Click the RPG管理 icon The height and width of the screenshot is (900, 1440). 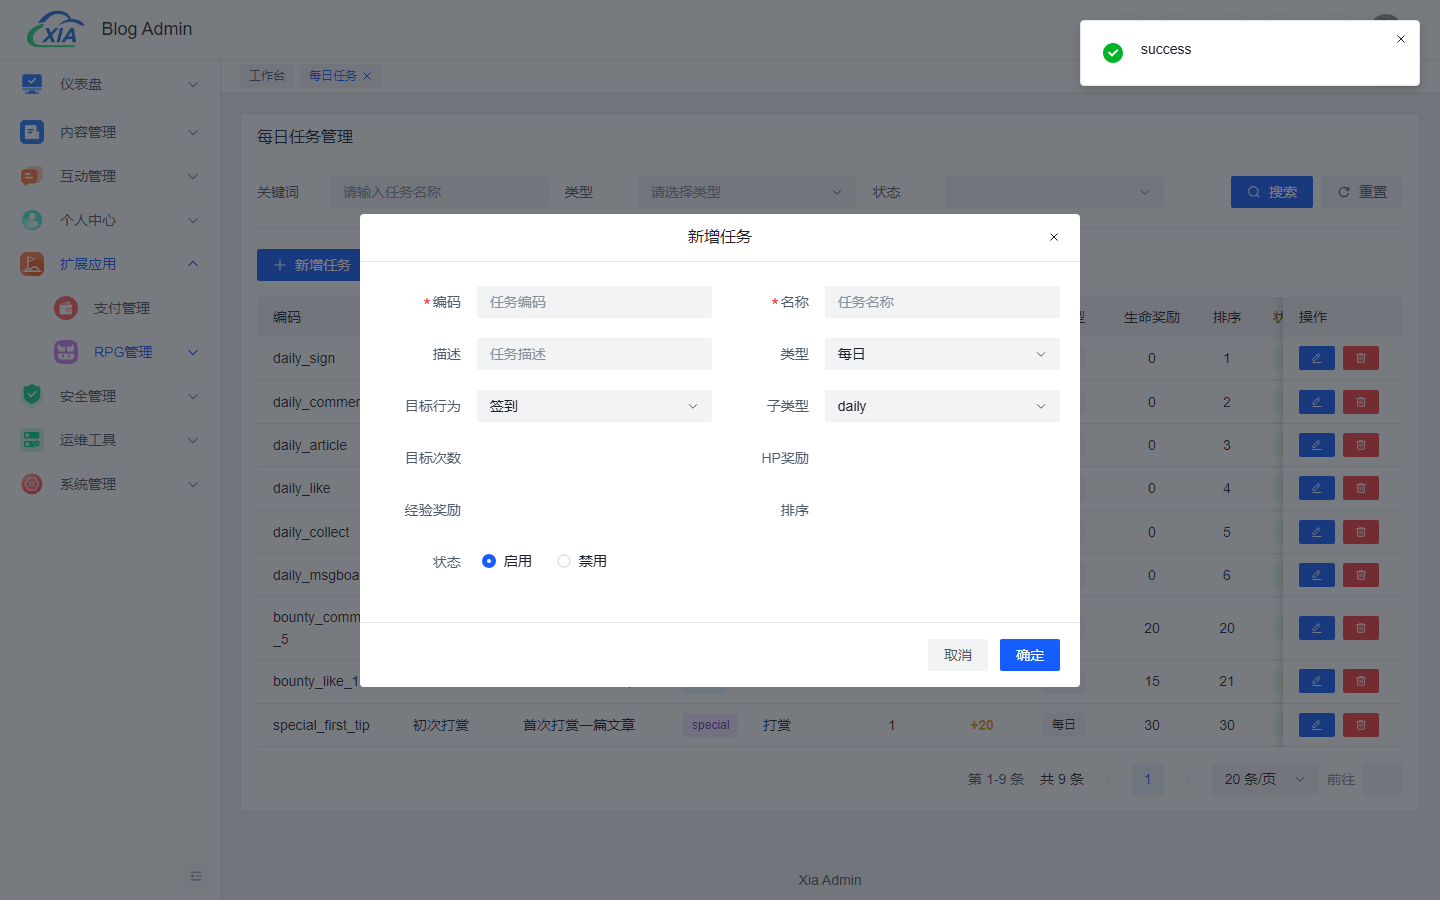(66, 352)
